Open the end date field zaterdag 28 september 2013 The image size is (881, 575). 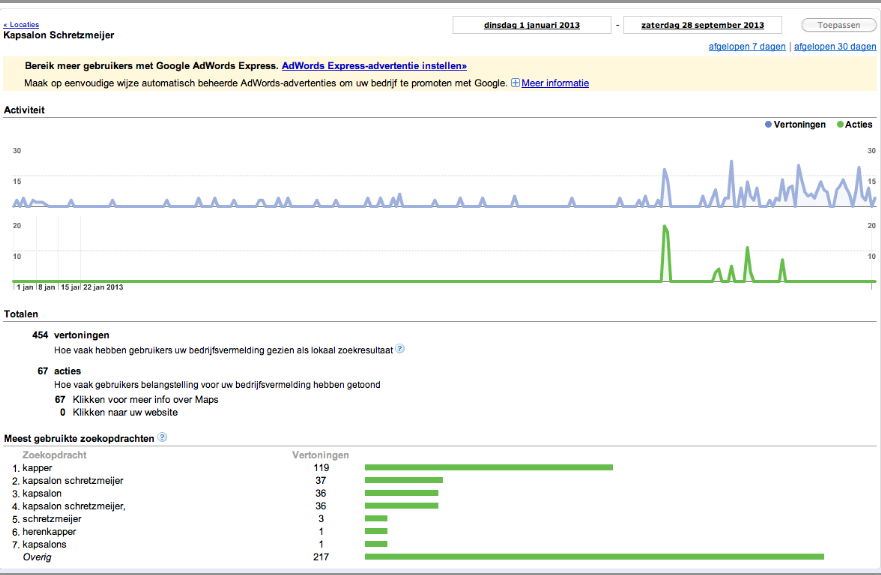[x=702, y=25]
